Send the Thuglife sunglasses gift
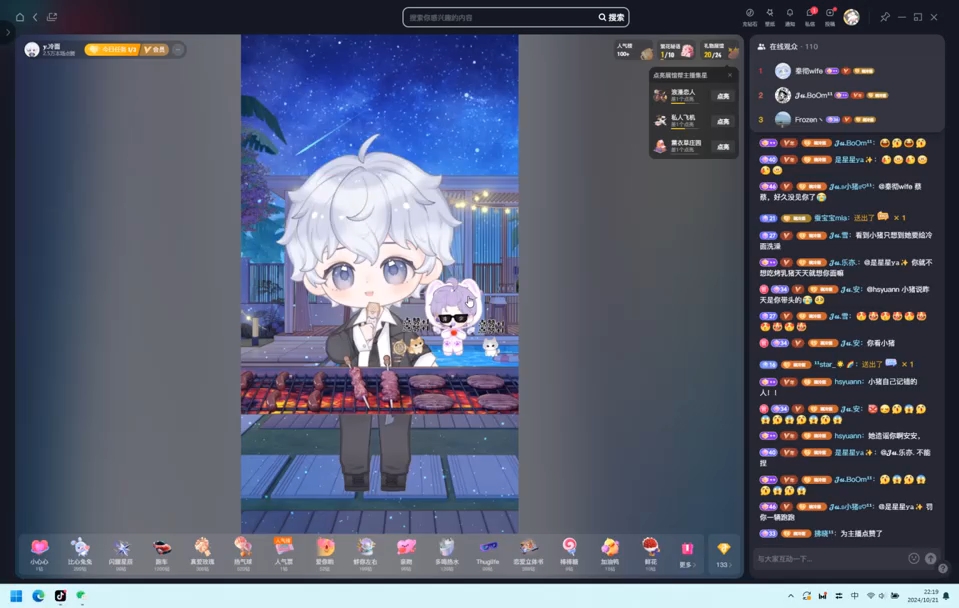Screen dimensions: 959x608 point(487,554)
